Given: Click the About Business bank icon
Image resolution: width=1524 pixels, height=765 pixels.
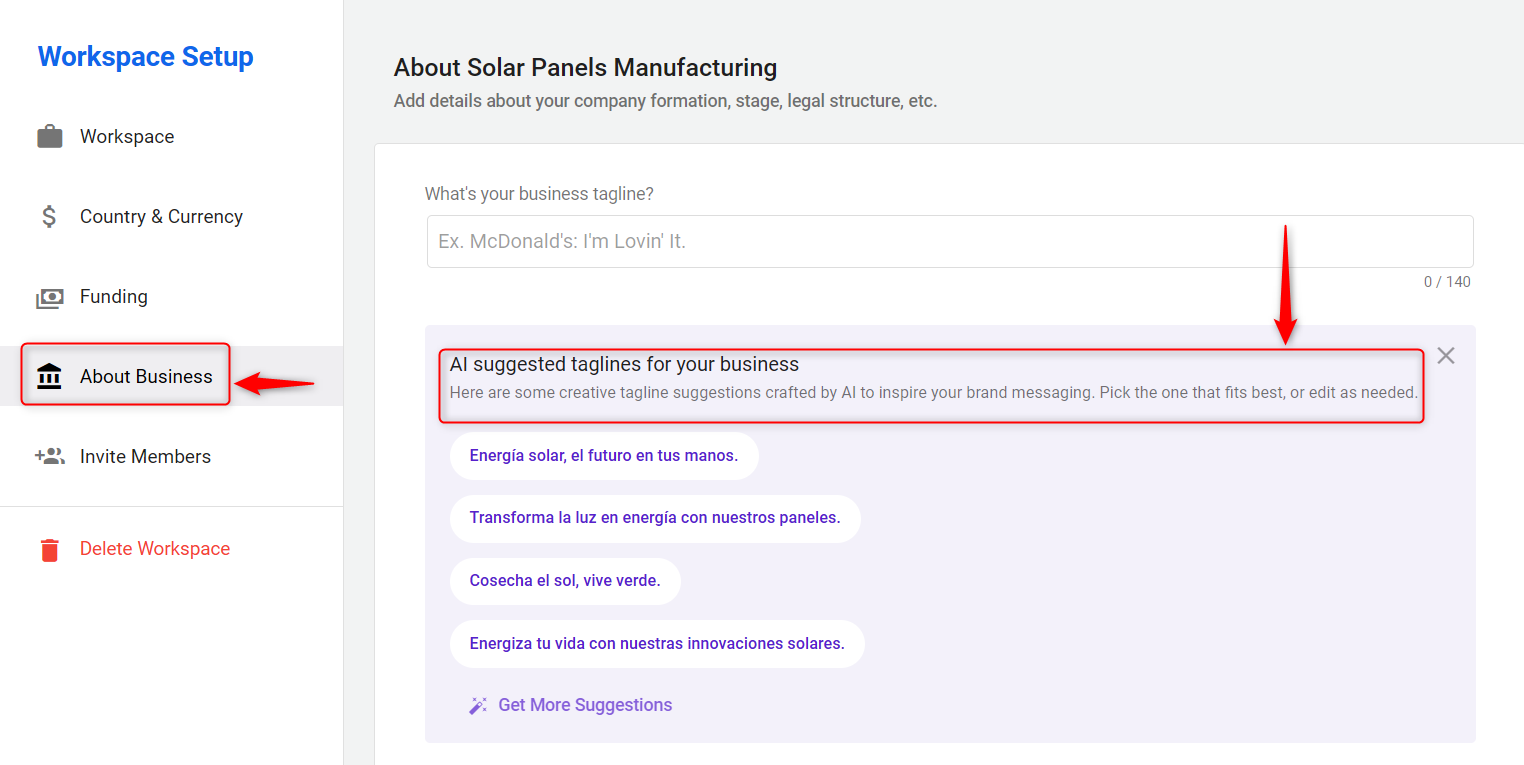Looking at the screenshot, I should pyautogui.click(x=49, y=377).
